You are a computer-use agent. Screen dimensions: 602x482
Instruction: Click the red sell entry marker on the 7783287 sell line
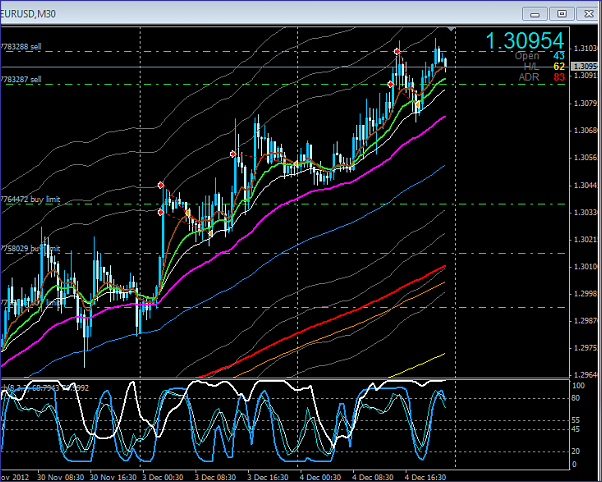[390, 84]
